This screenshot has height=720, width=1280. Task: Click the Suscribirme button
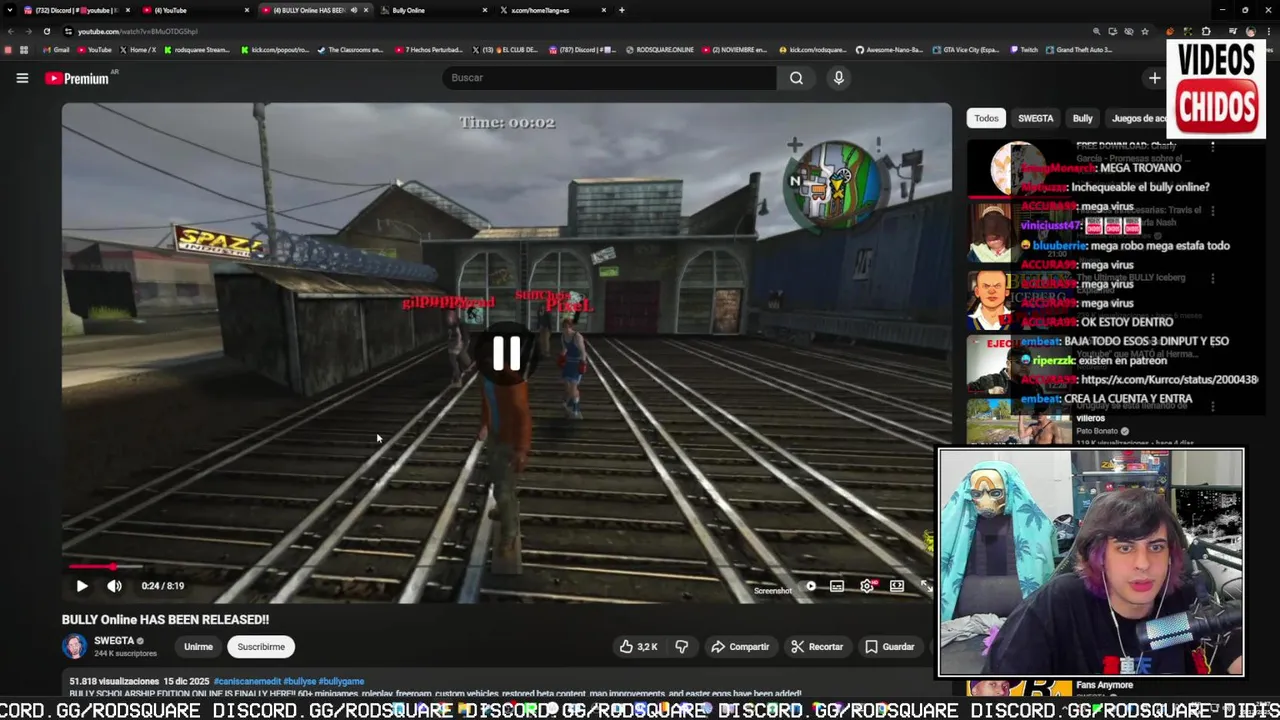point(261,647)
